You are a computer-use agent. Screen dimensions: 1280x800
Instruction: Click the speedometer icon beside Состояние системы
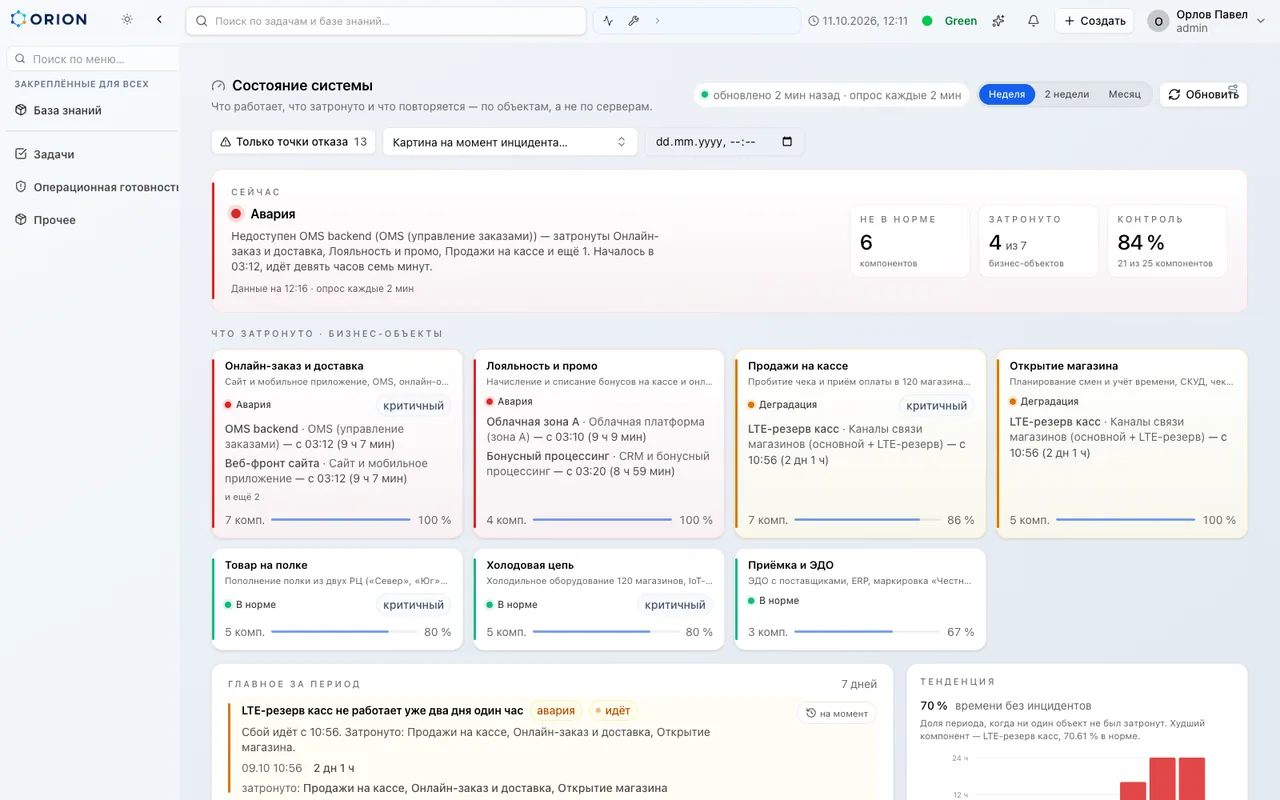[x=219, y=86]
